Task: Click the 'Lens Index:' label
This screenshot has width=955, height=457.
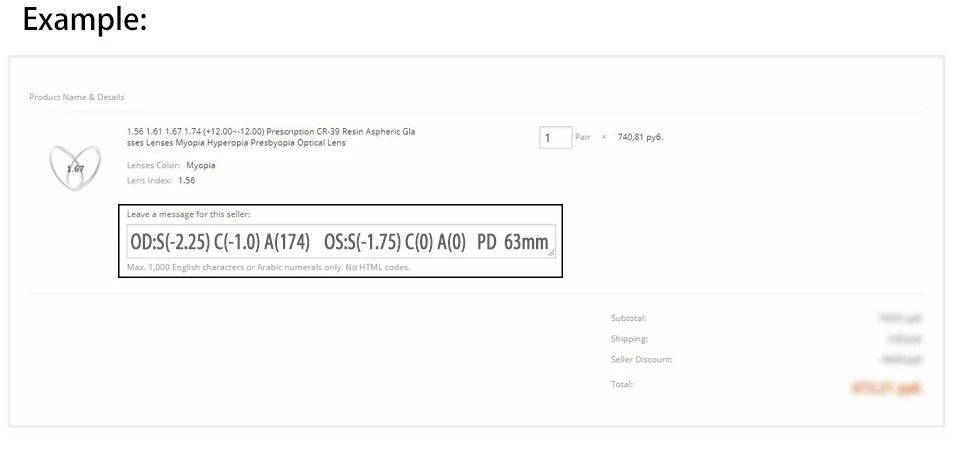Action: (150, 180)
